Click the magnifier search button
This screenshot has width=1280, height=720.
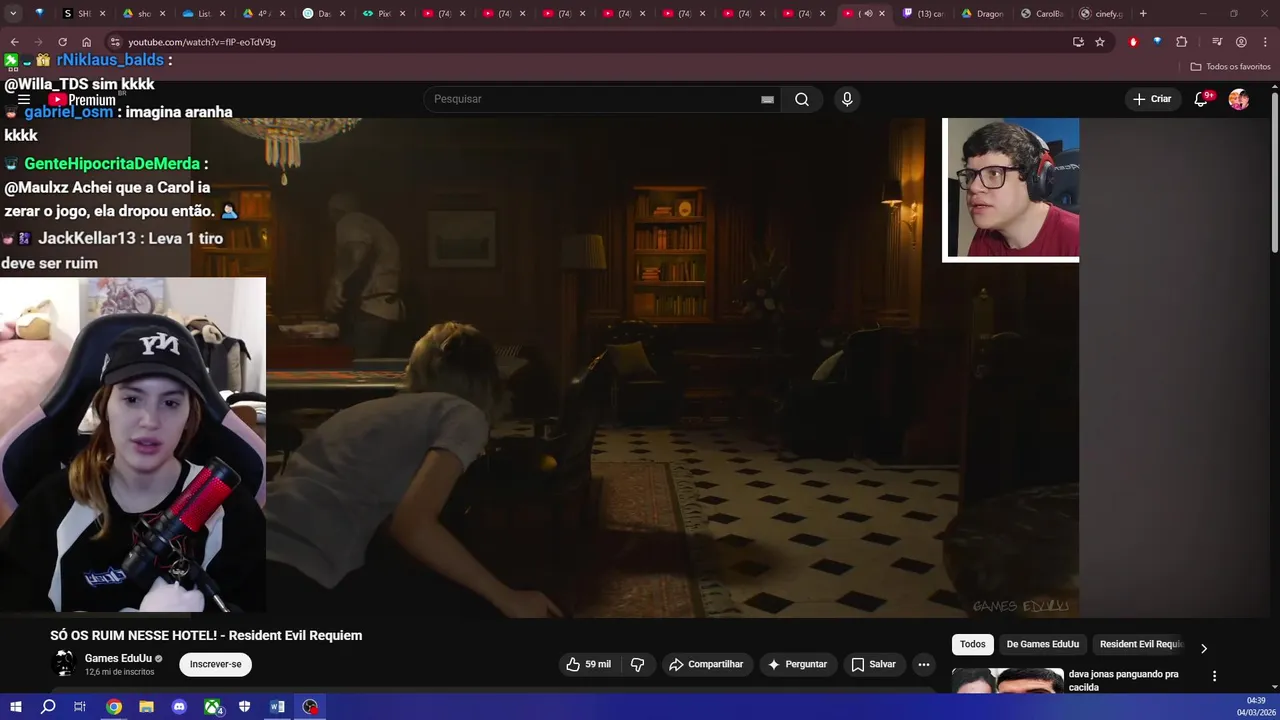pos(802,99)
